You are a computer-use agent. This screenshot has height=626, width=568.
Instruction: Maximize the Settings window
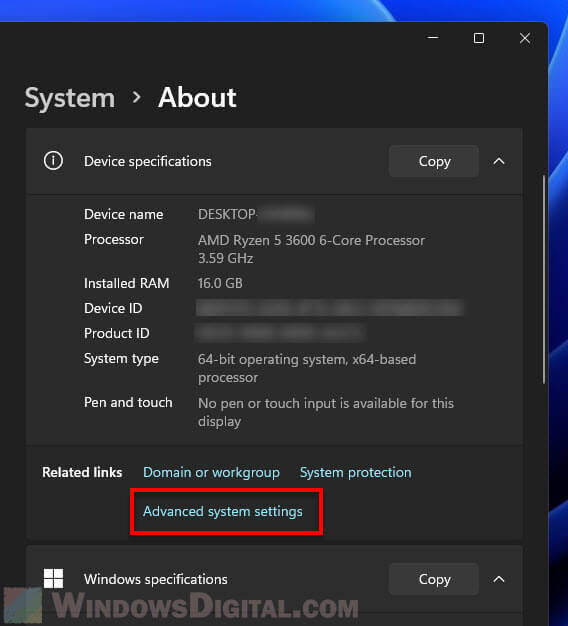(x=479, y=38)
